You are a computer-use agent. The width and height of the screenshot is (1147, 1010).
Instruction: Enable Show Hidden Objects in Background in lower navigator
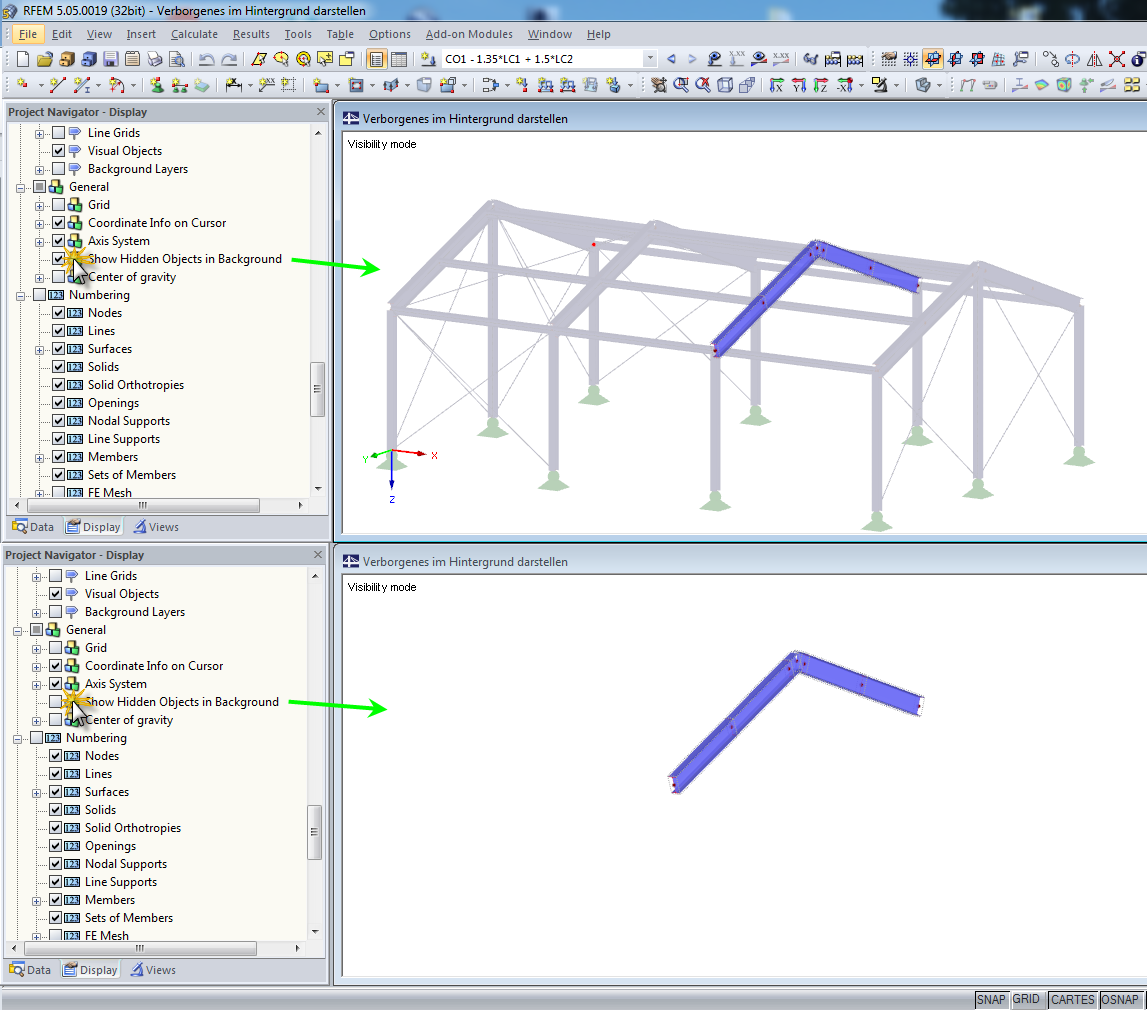click(x=56, y=702)
